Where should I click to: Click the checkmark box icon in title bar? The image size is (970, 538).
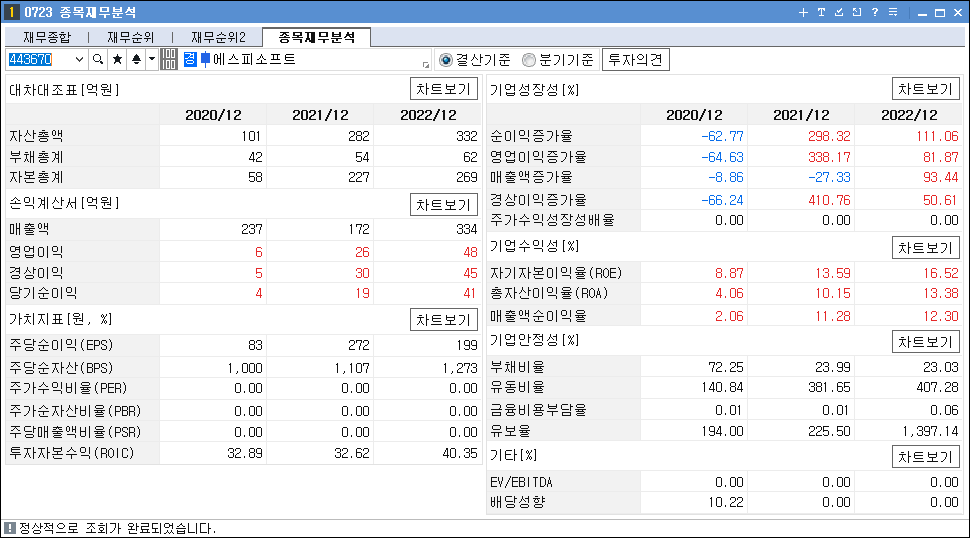coord(839,12)
